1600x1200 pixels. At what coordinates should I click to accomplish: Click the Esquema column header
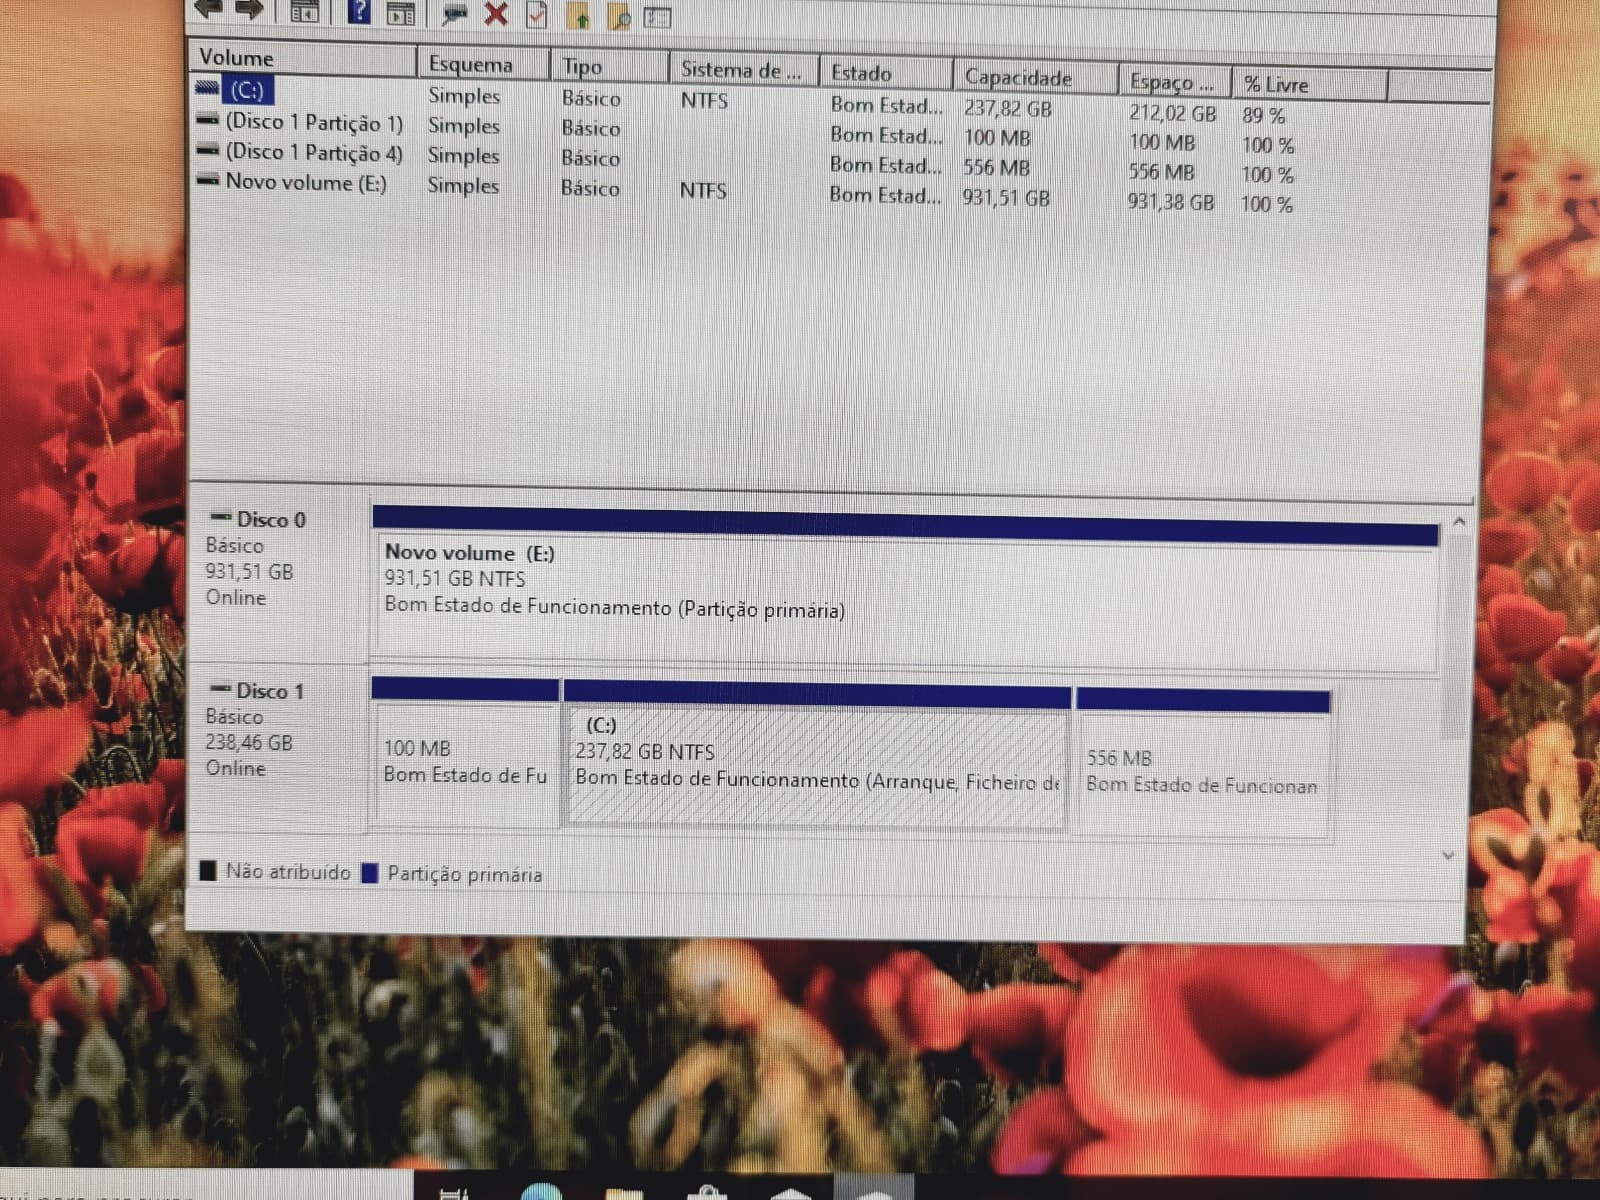483,65
